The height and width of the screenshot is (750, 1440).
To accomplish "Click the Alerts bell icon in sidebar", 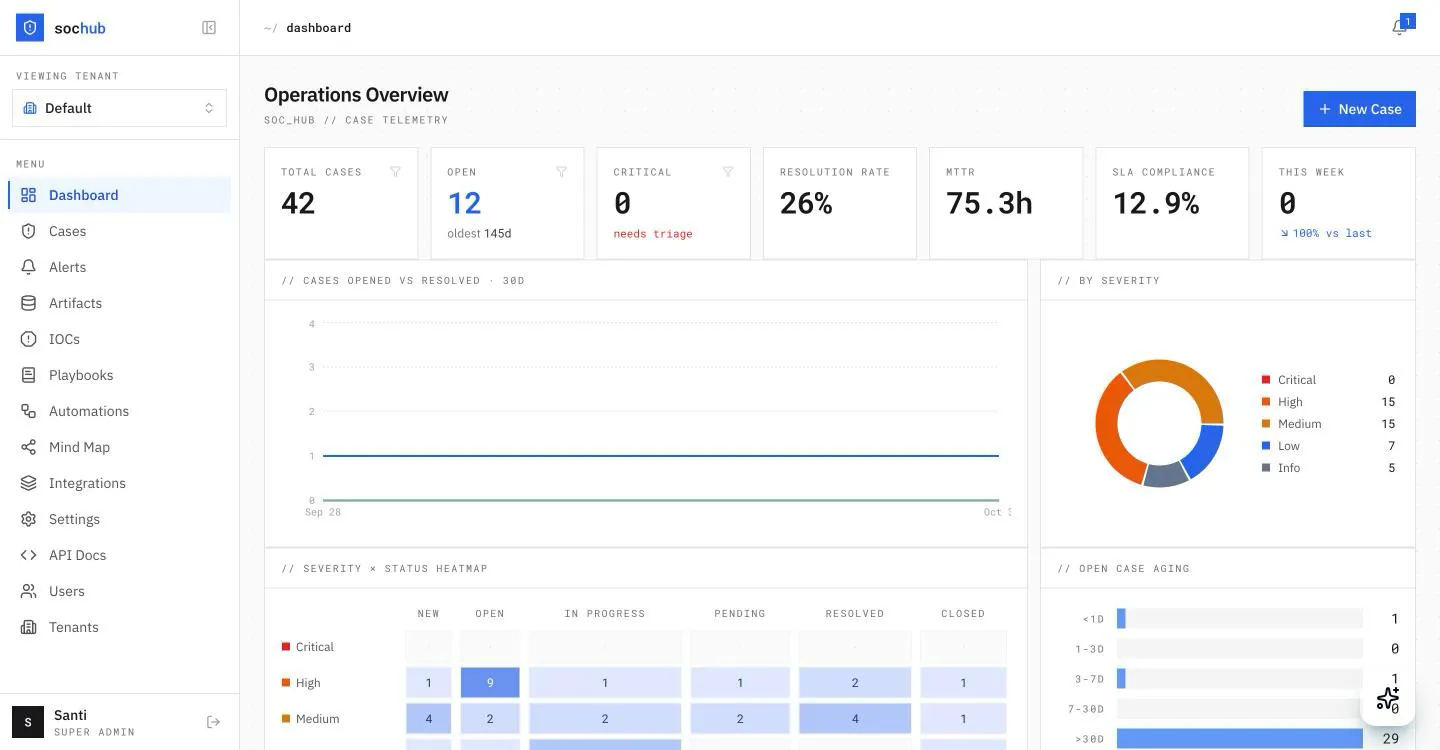I will click(29, 267).
